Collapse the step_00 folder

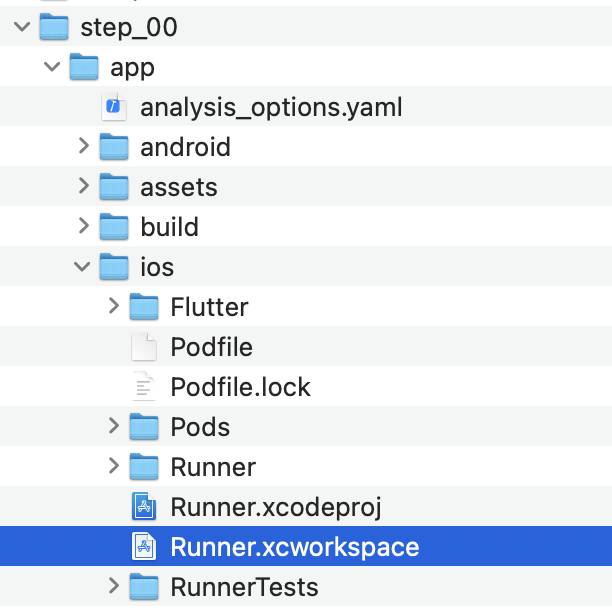(22, 28)
